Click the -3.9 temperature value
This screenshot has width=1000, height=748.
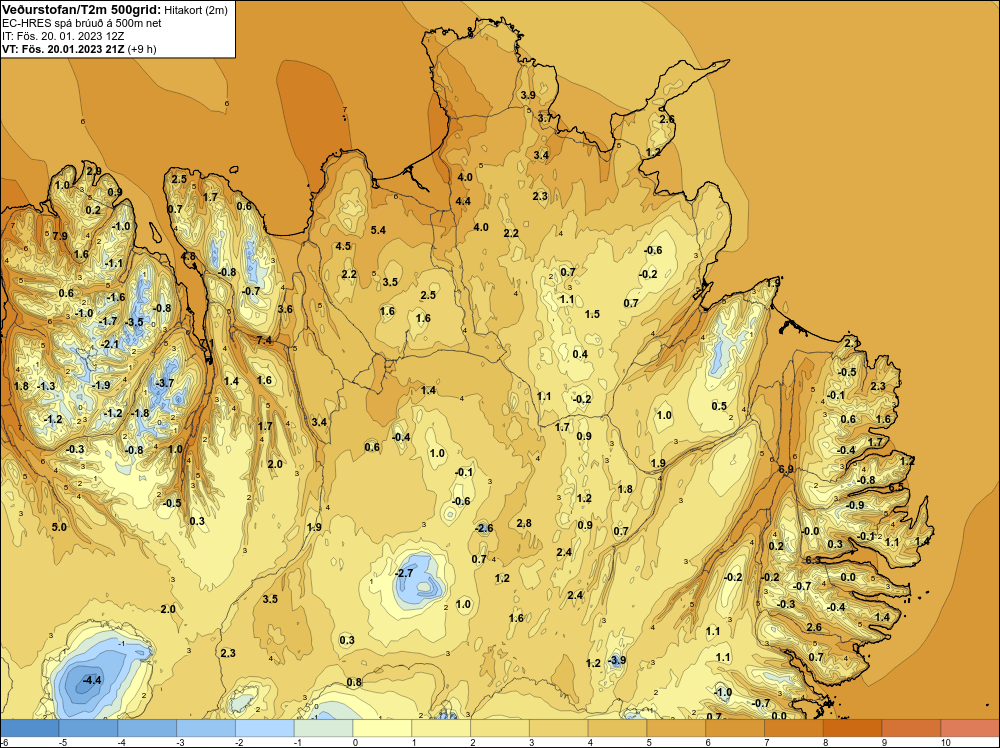(616, 660)
